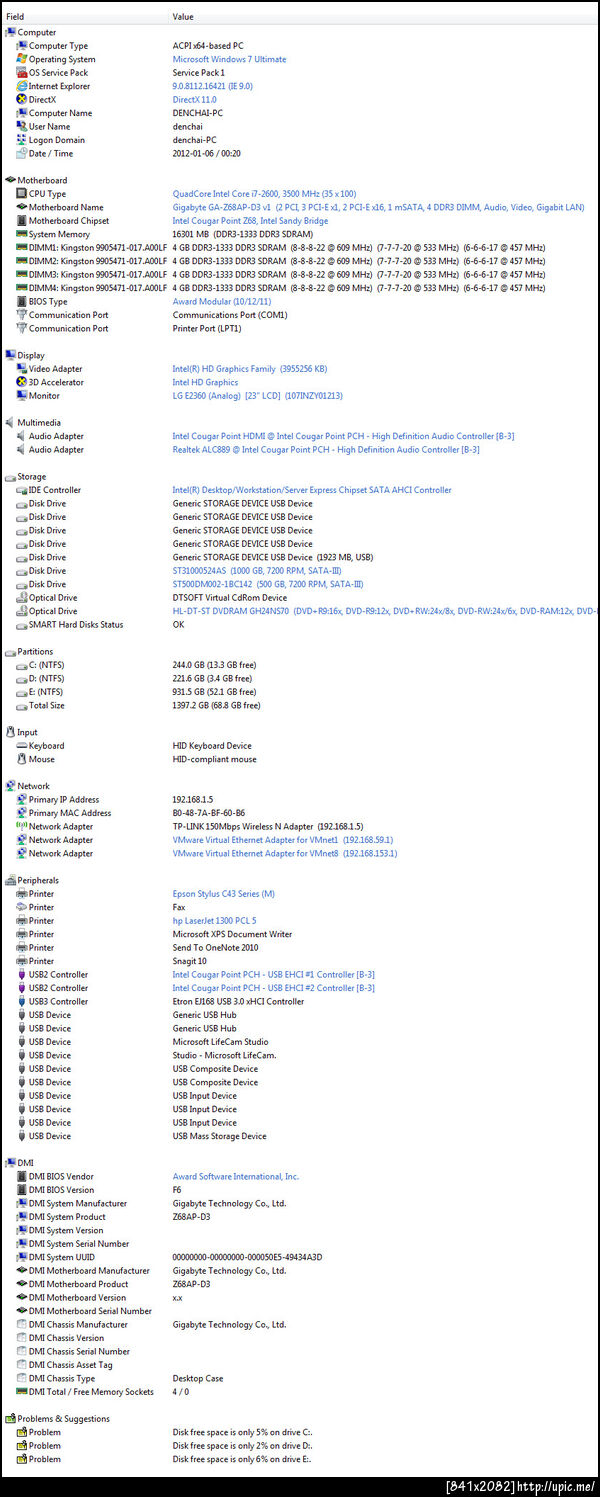Select the System Memory row icon
Screen dimensions: 600x1497
click(21, 234)
